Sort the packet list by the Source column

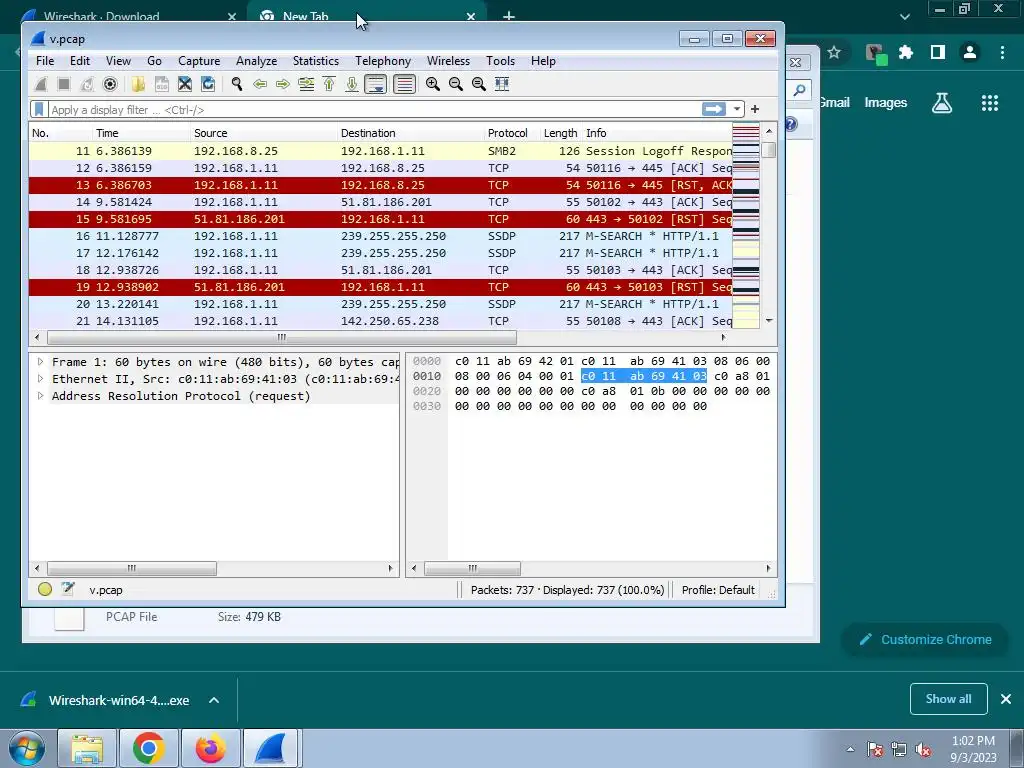[x=263, y=133]
